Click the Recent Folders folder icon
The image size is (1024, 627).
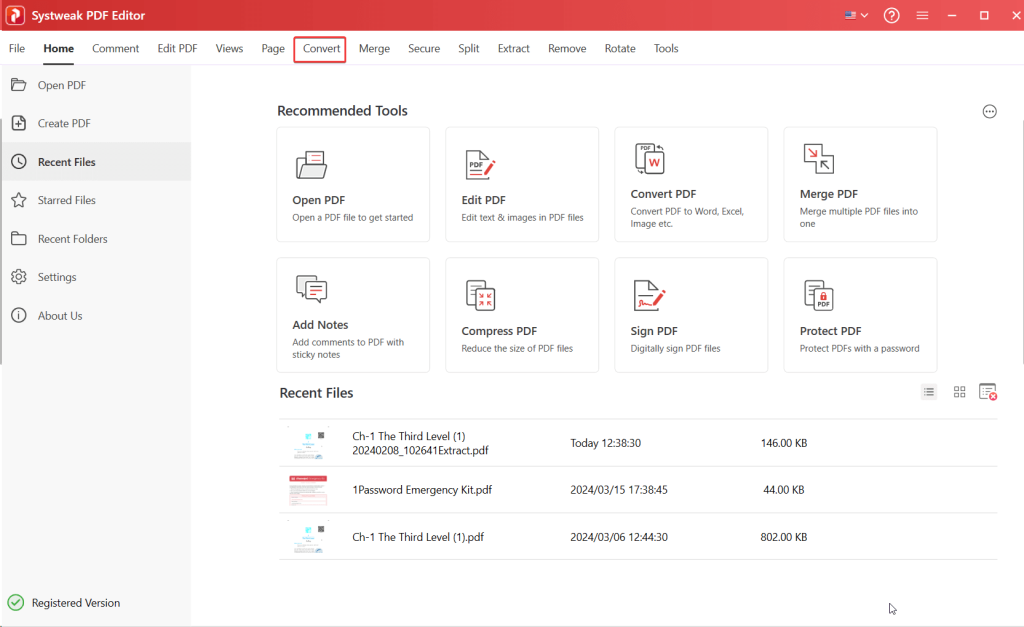tap(19, 238)
